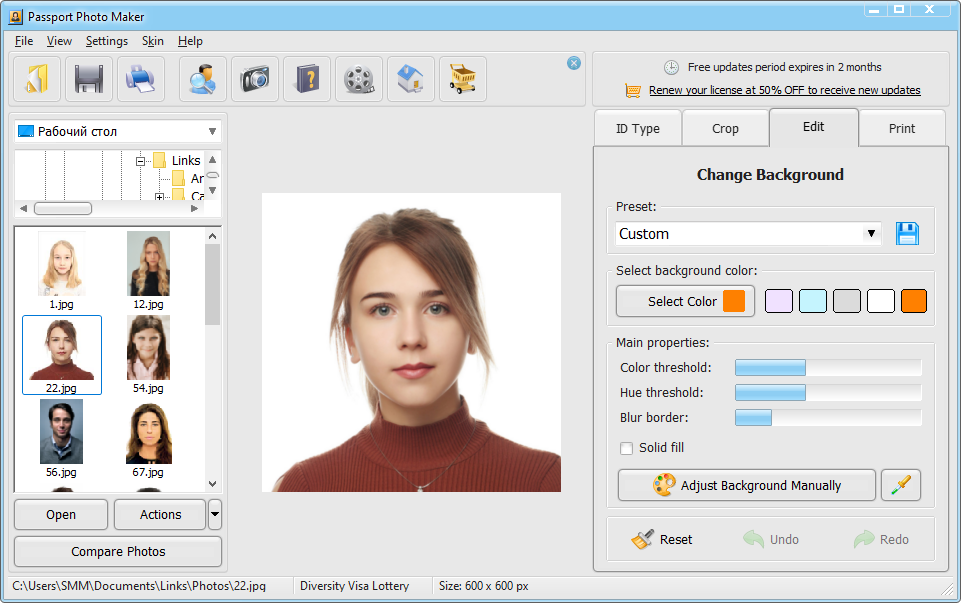Click the shopping cart order icon
The image size is (961, 603).
(462, 79)
